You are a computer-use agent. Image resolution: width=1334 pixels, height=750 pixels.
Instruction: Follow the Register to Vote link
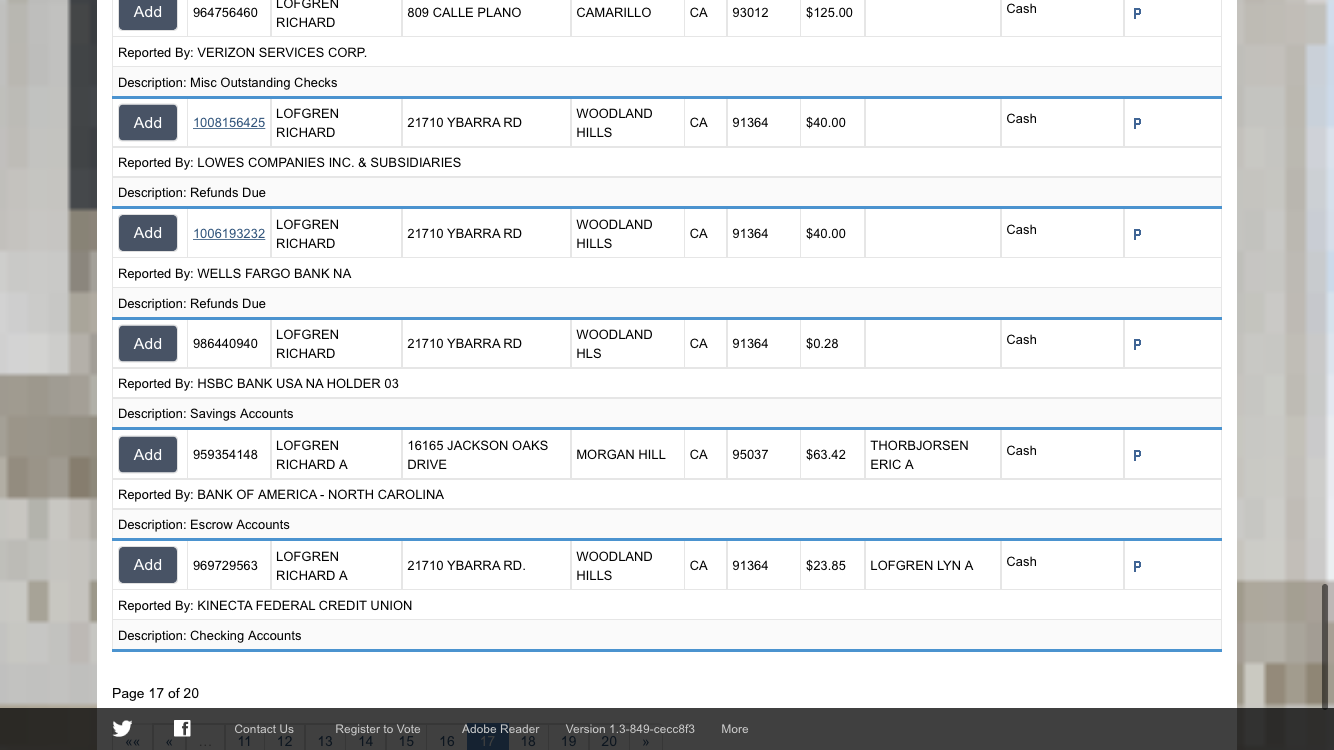(378, 729)
